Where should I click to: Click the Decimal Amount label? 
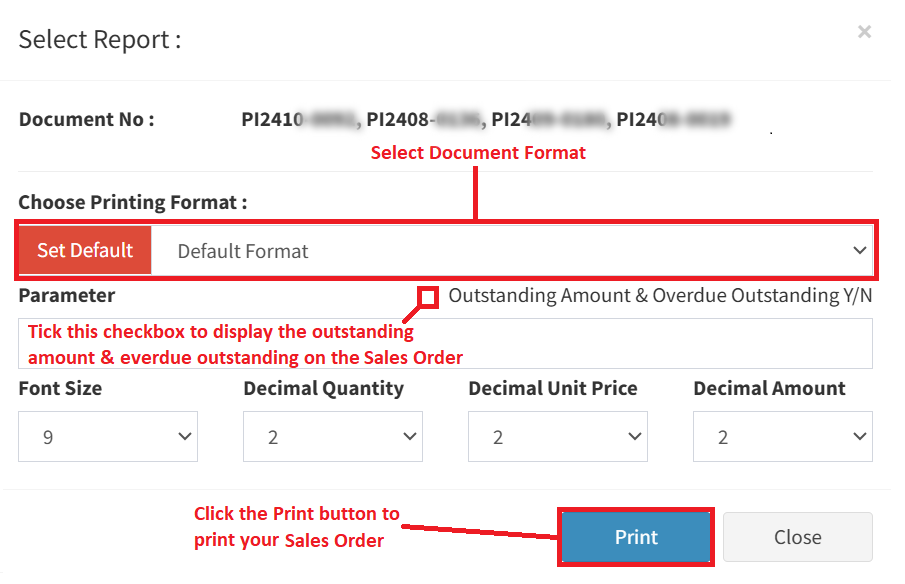pyautogui.click(x=770, y=388)
